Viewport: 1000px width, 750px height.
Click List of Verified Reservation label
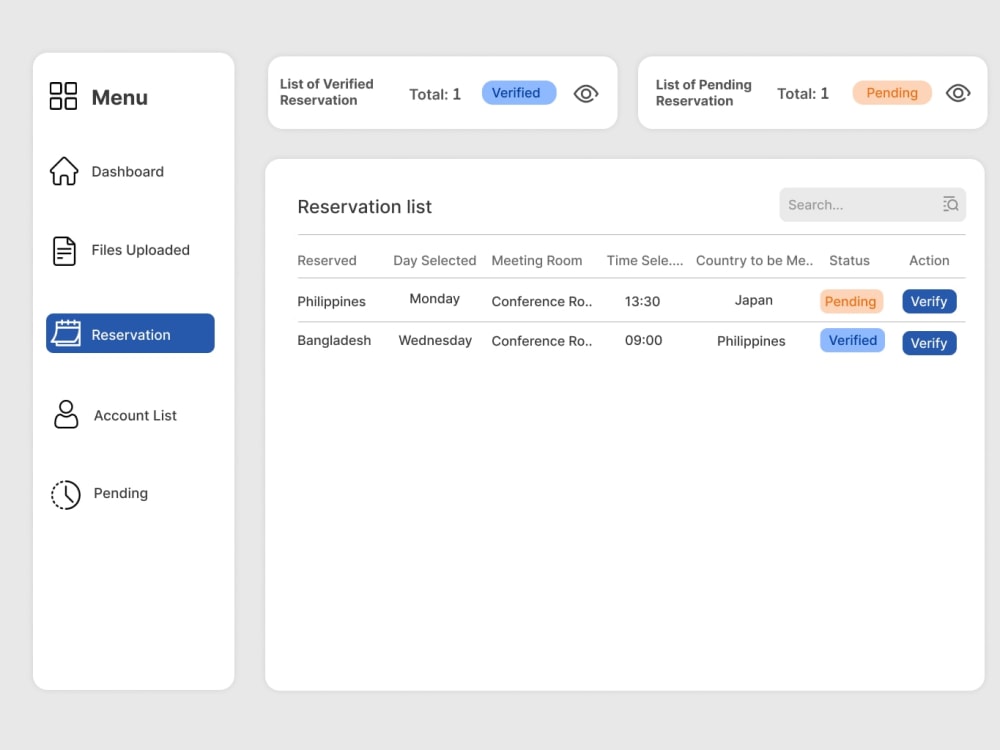pyautogui.click(x=327, y=92)
